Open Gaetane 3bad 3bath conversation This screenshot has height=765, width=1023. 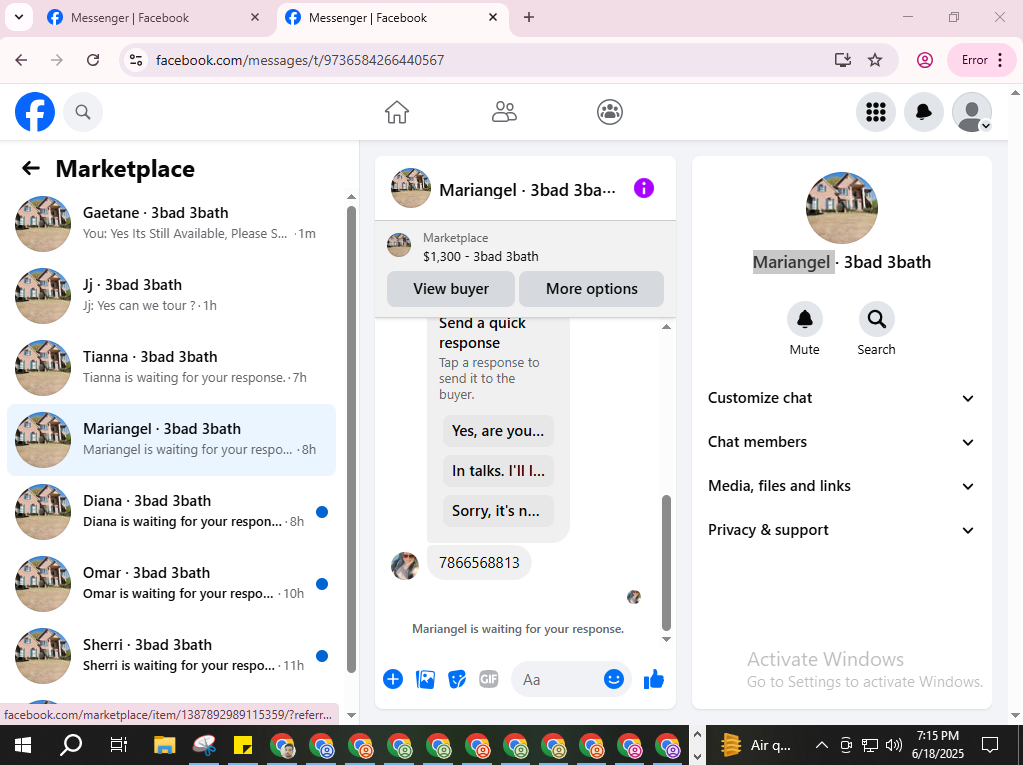click(x=172, y=224)
